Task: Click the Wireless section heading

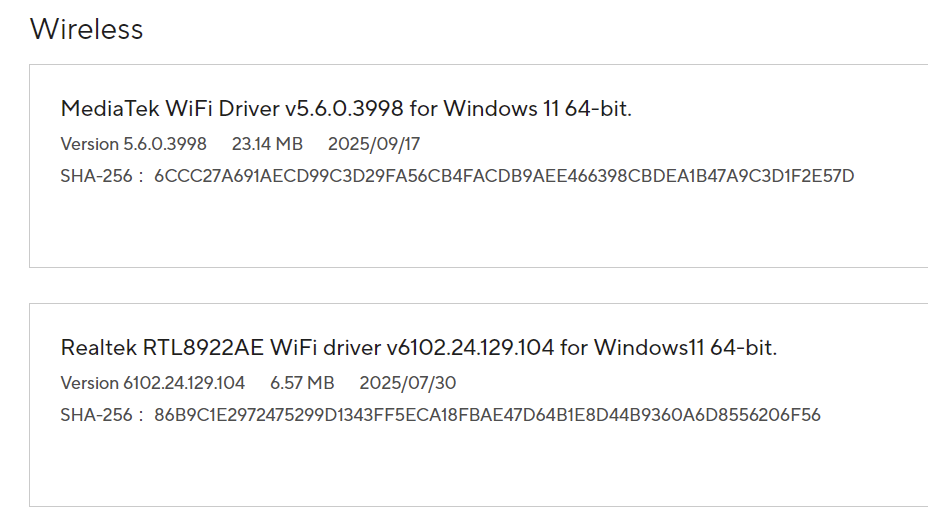Action: [x=87, y=29]
